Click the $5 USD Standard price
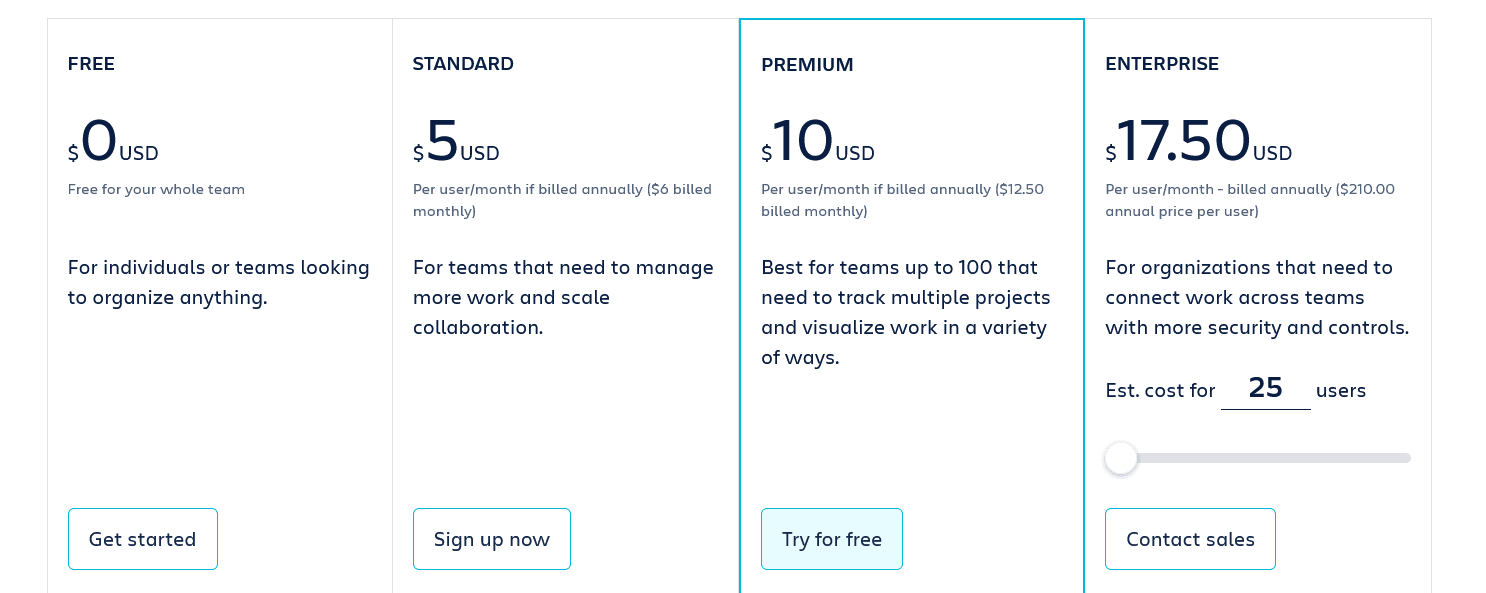Viewport: 1486px width, 593px height. (456, 141)
